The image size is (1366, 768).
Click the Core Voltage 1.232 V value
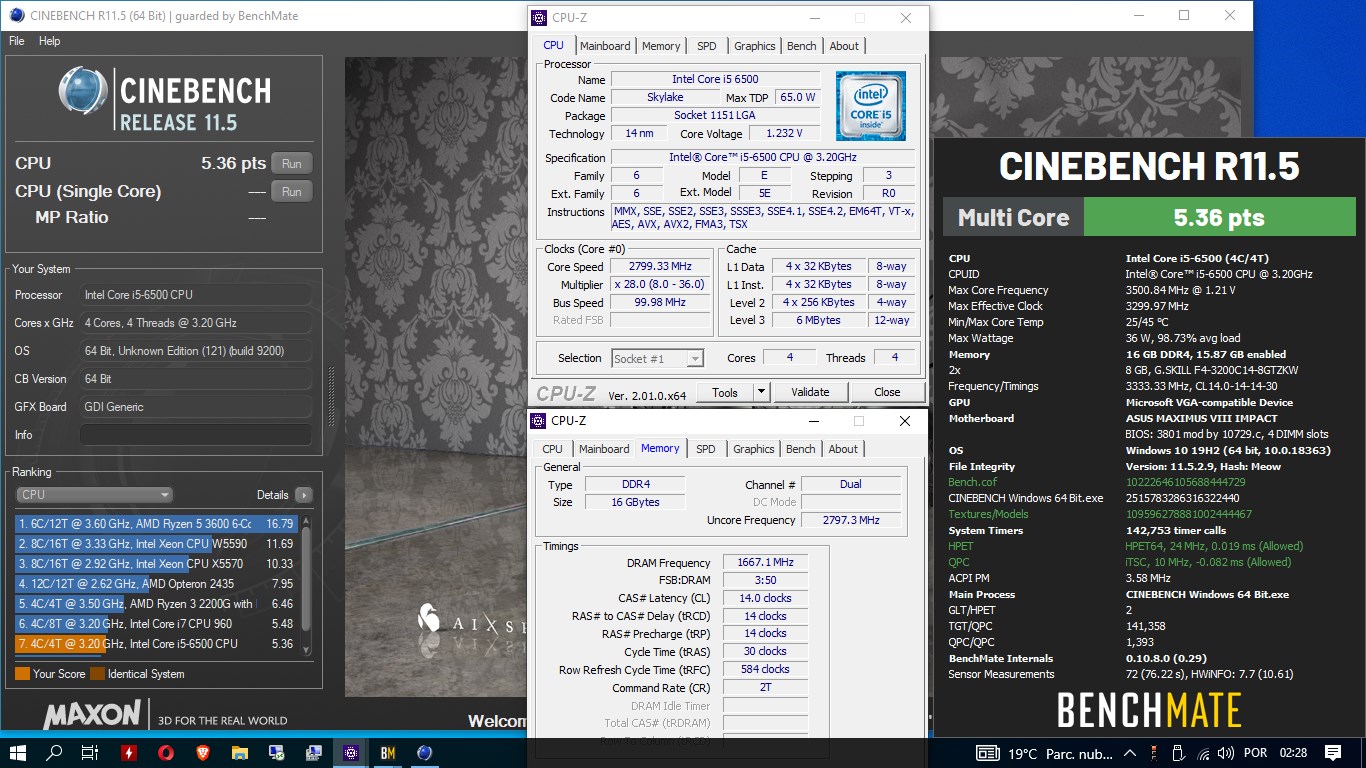point(784,134)
